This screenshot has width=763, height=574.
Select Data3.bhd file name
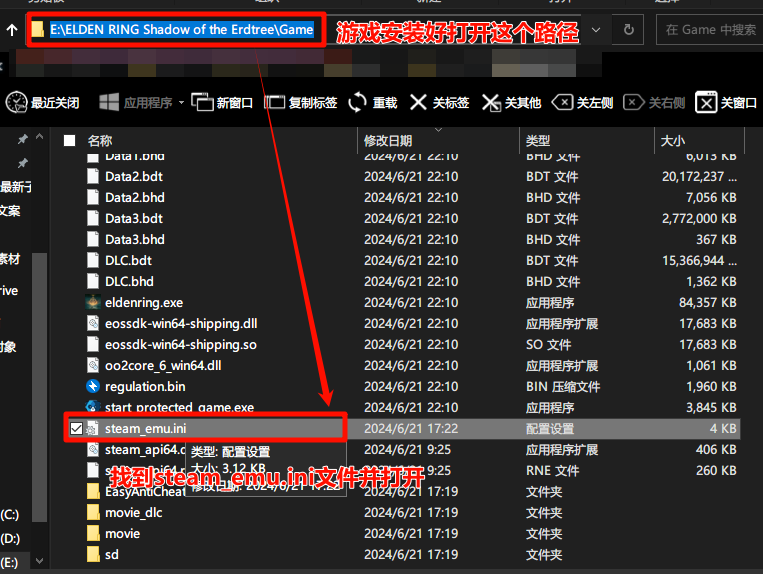pyautogui.click(x=135, y=239)
